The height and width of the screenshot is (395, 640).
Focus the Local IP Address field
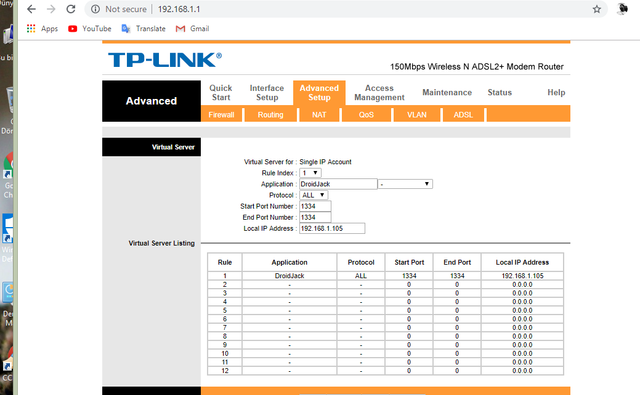332,229
